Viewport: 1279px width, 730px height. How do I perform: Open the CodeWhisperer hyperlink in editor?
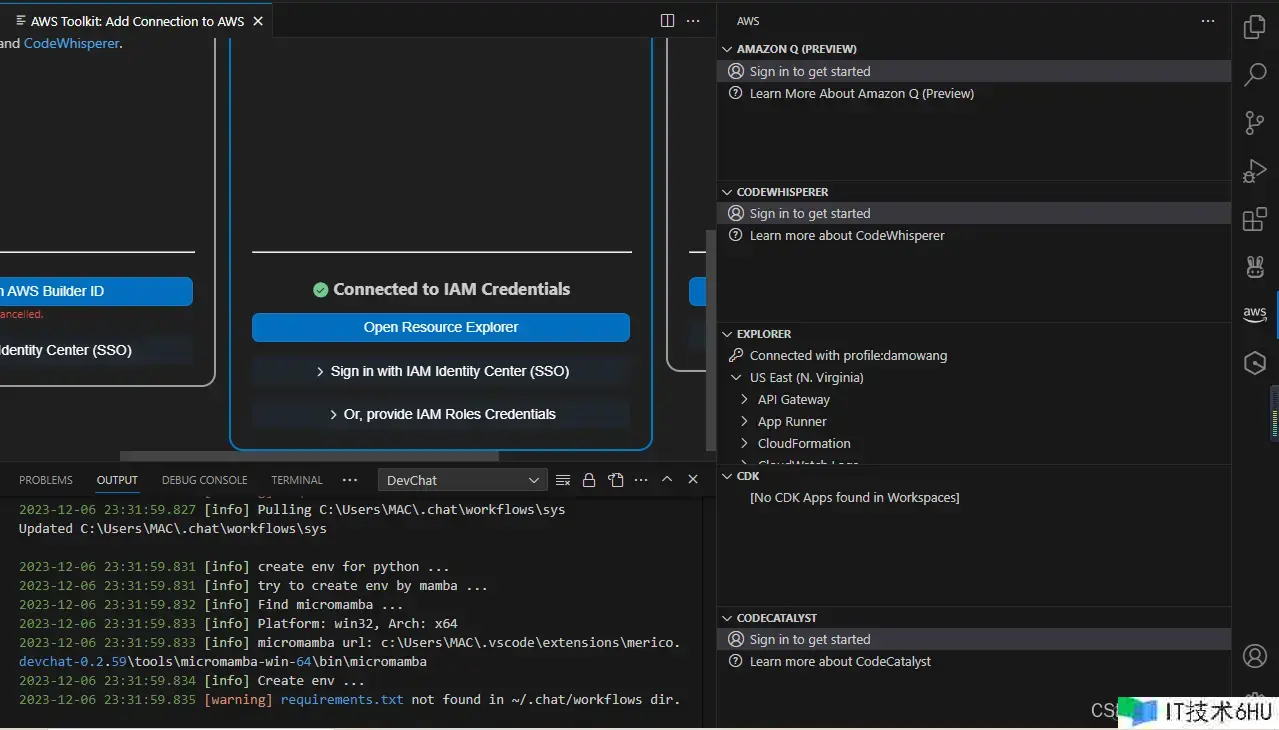71,43
